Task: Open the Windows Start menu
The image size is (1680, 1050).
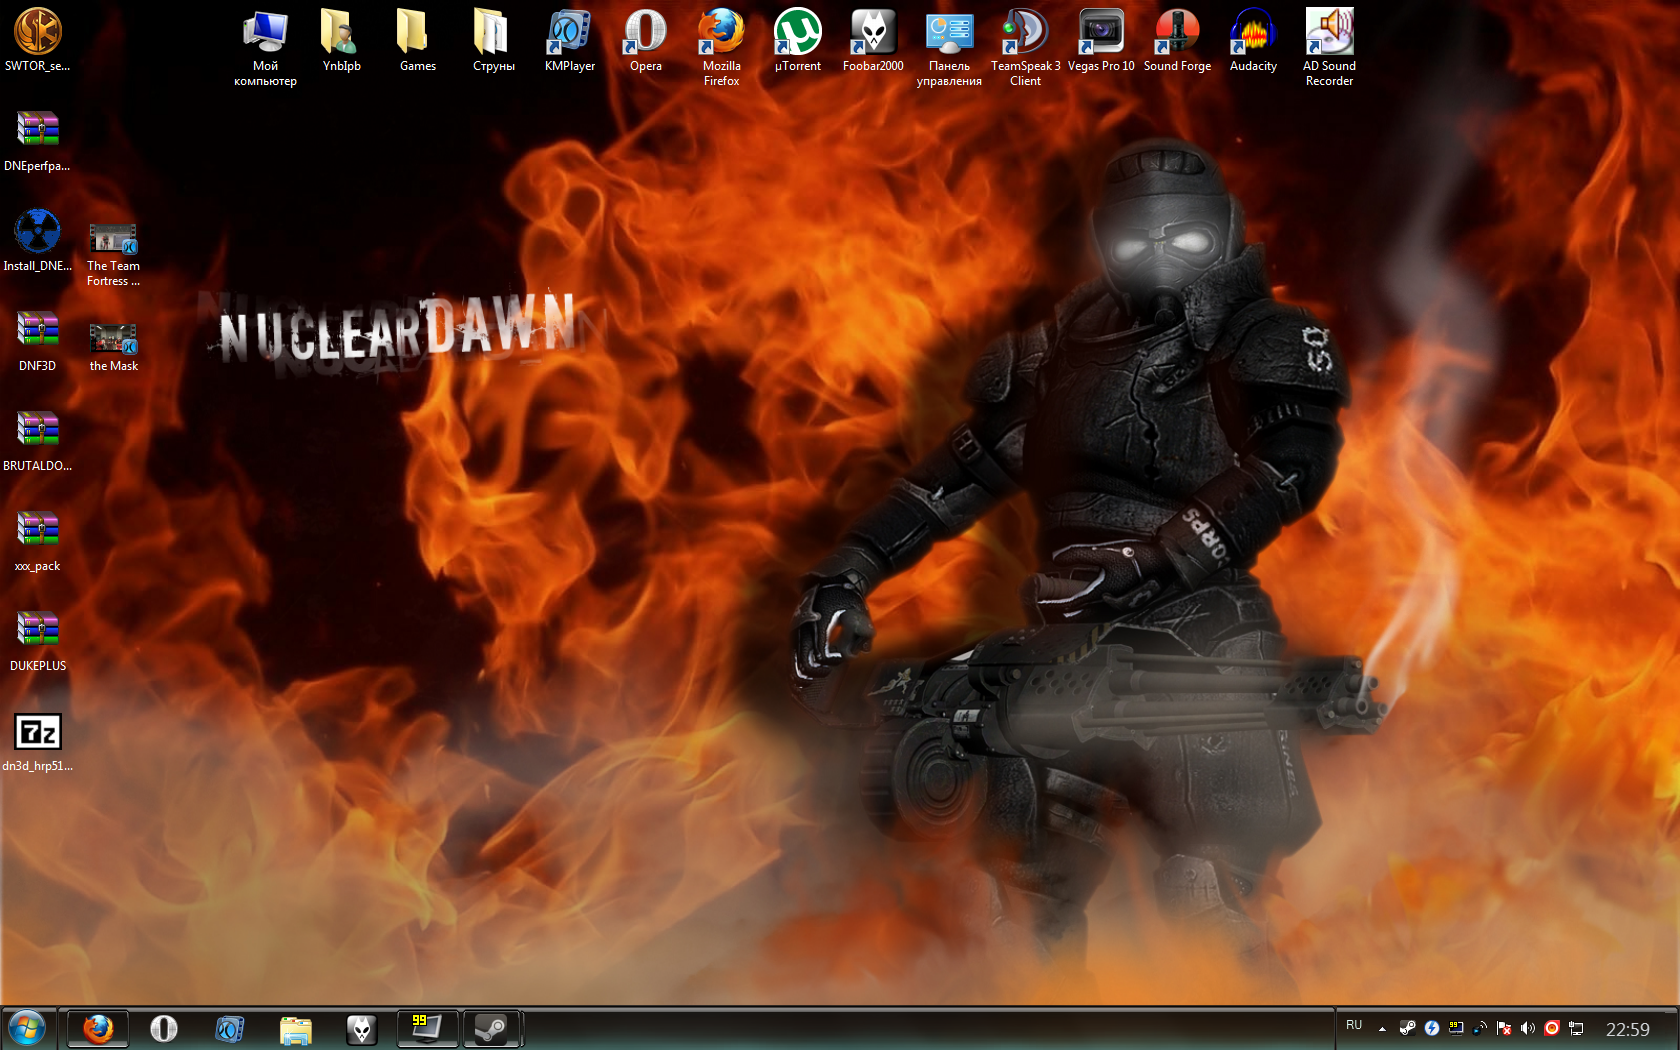Action: tap(27, 1028)
